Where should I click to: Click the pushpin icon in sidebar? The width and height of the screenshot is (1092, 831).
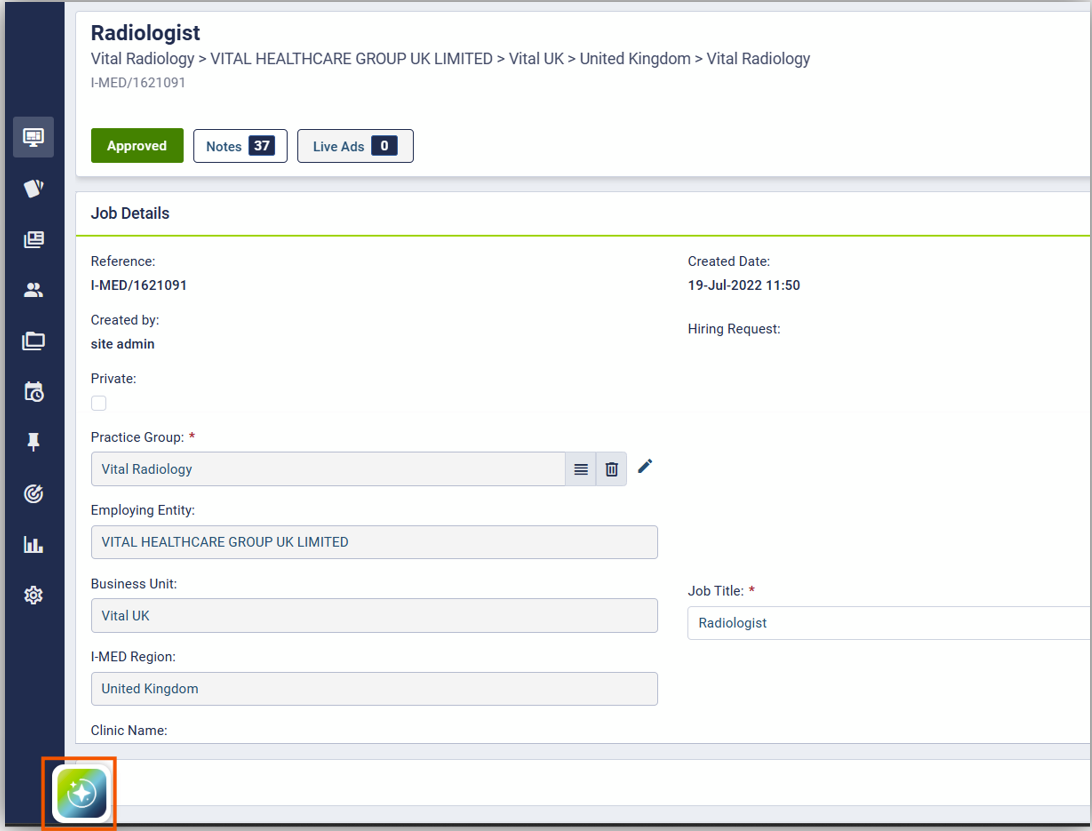pos(33,442)
